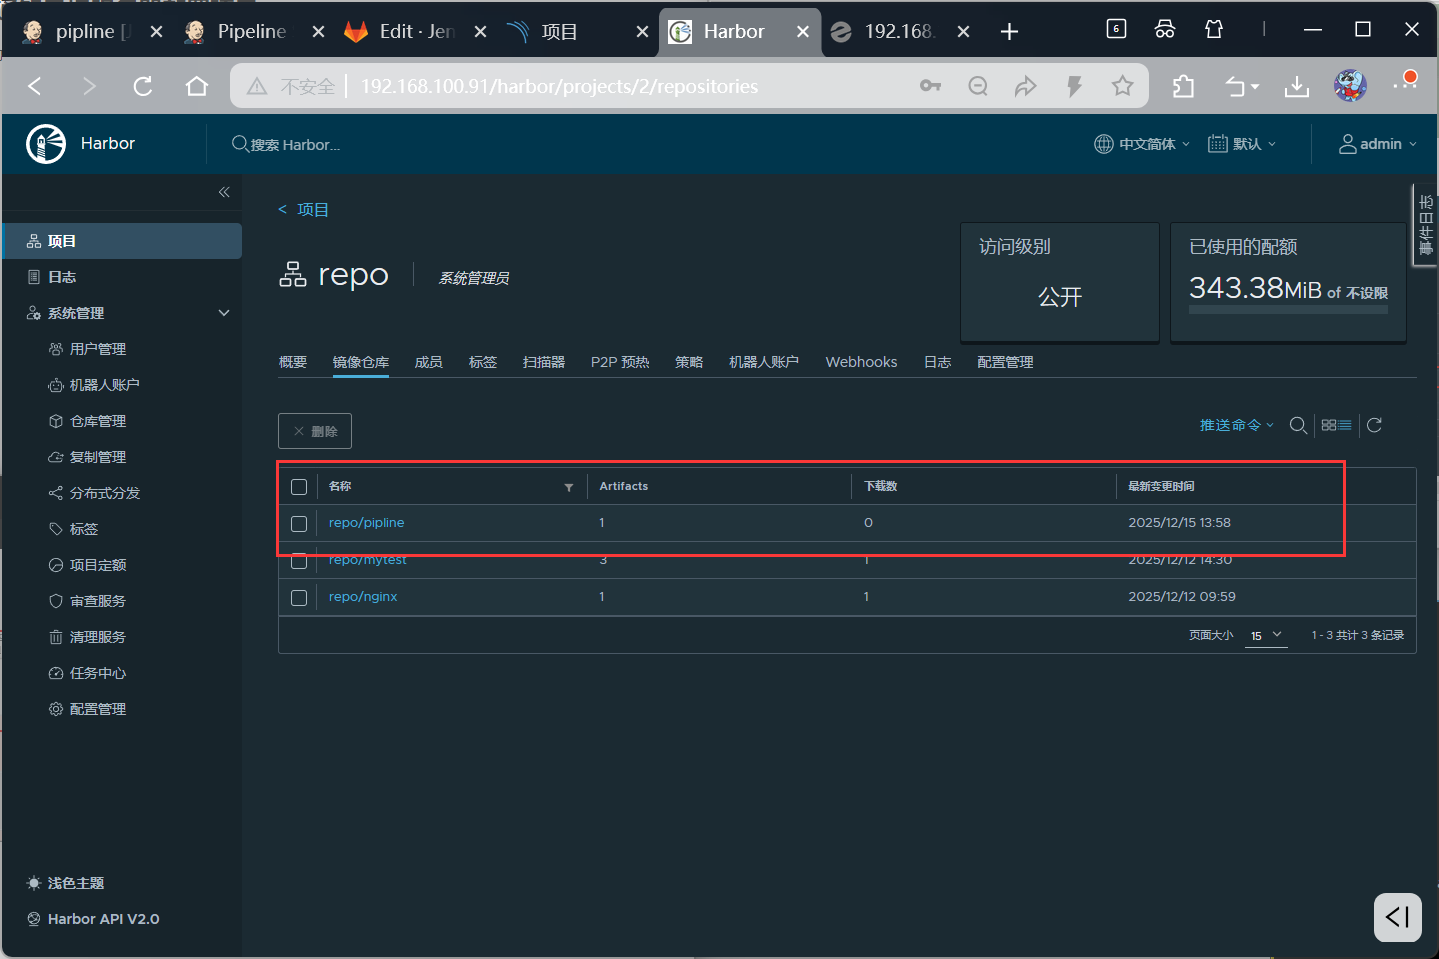Open 项目定额 in sidebar
1439x959 pixels.
click(x=98, y=565)
